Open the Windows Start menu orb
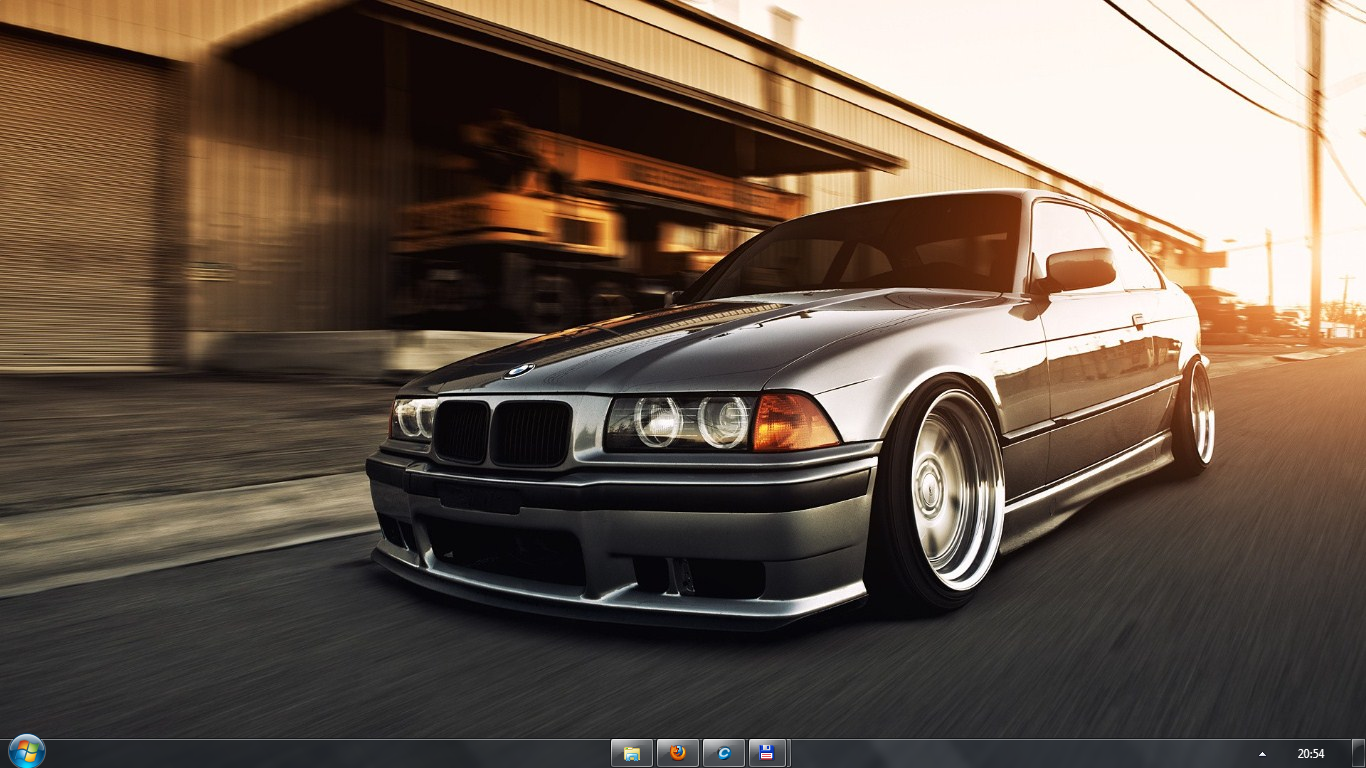Screen dimensions: 1366x768 pyautogui.click(x=26, y=751)
